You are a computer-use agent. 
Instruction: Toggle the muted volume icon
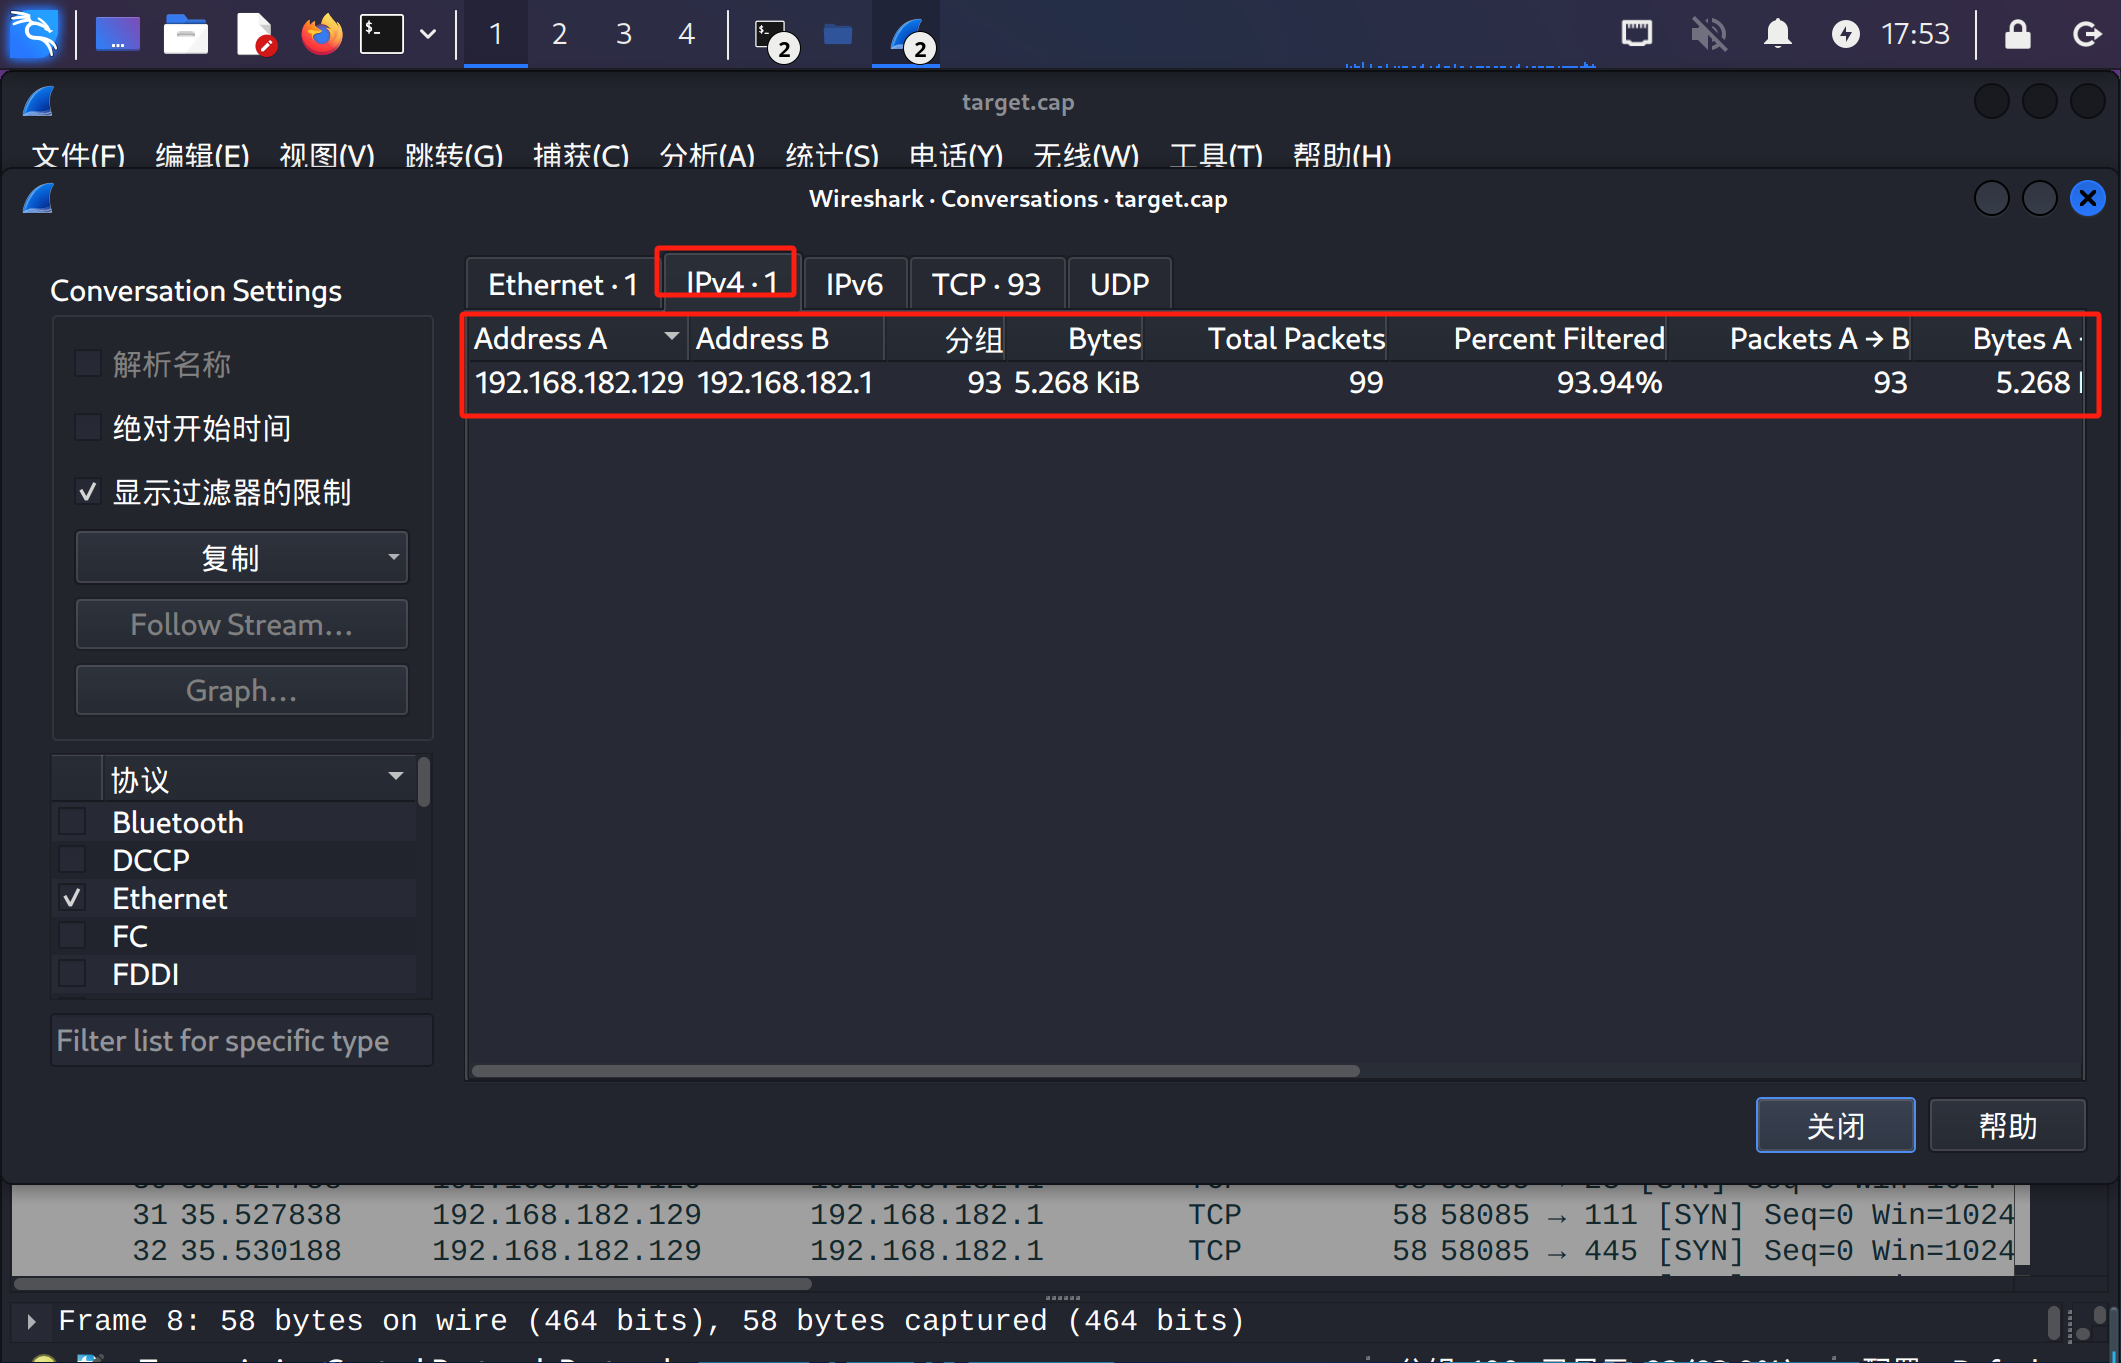(1709, 34)
